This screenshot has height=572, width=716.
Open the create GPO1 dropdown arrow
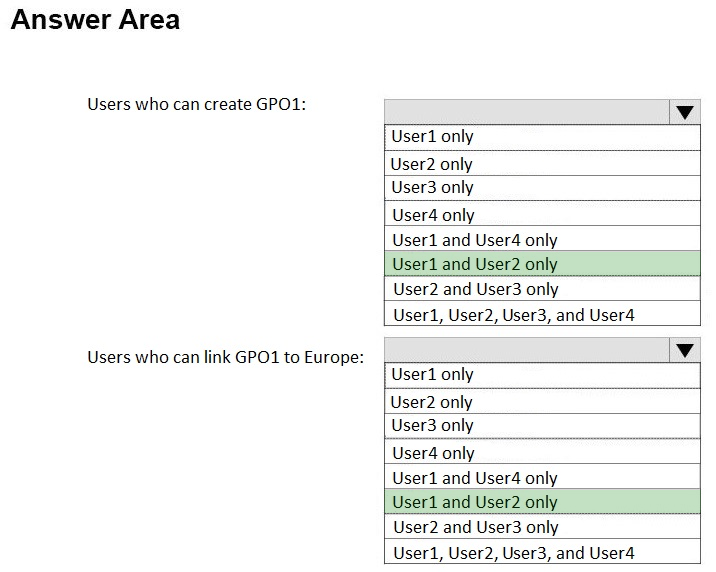[684, 112]
